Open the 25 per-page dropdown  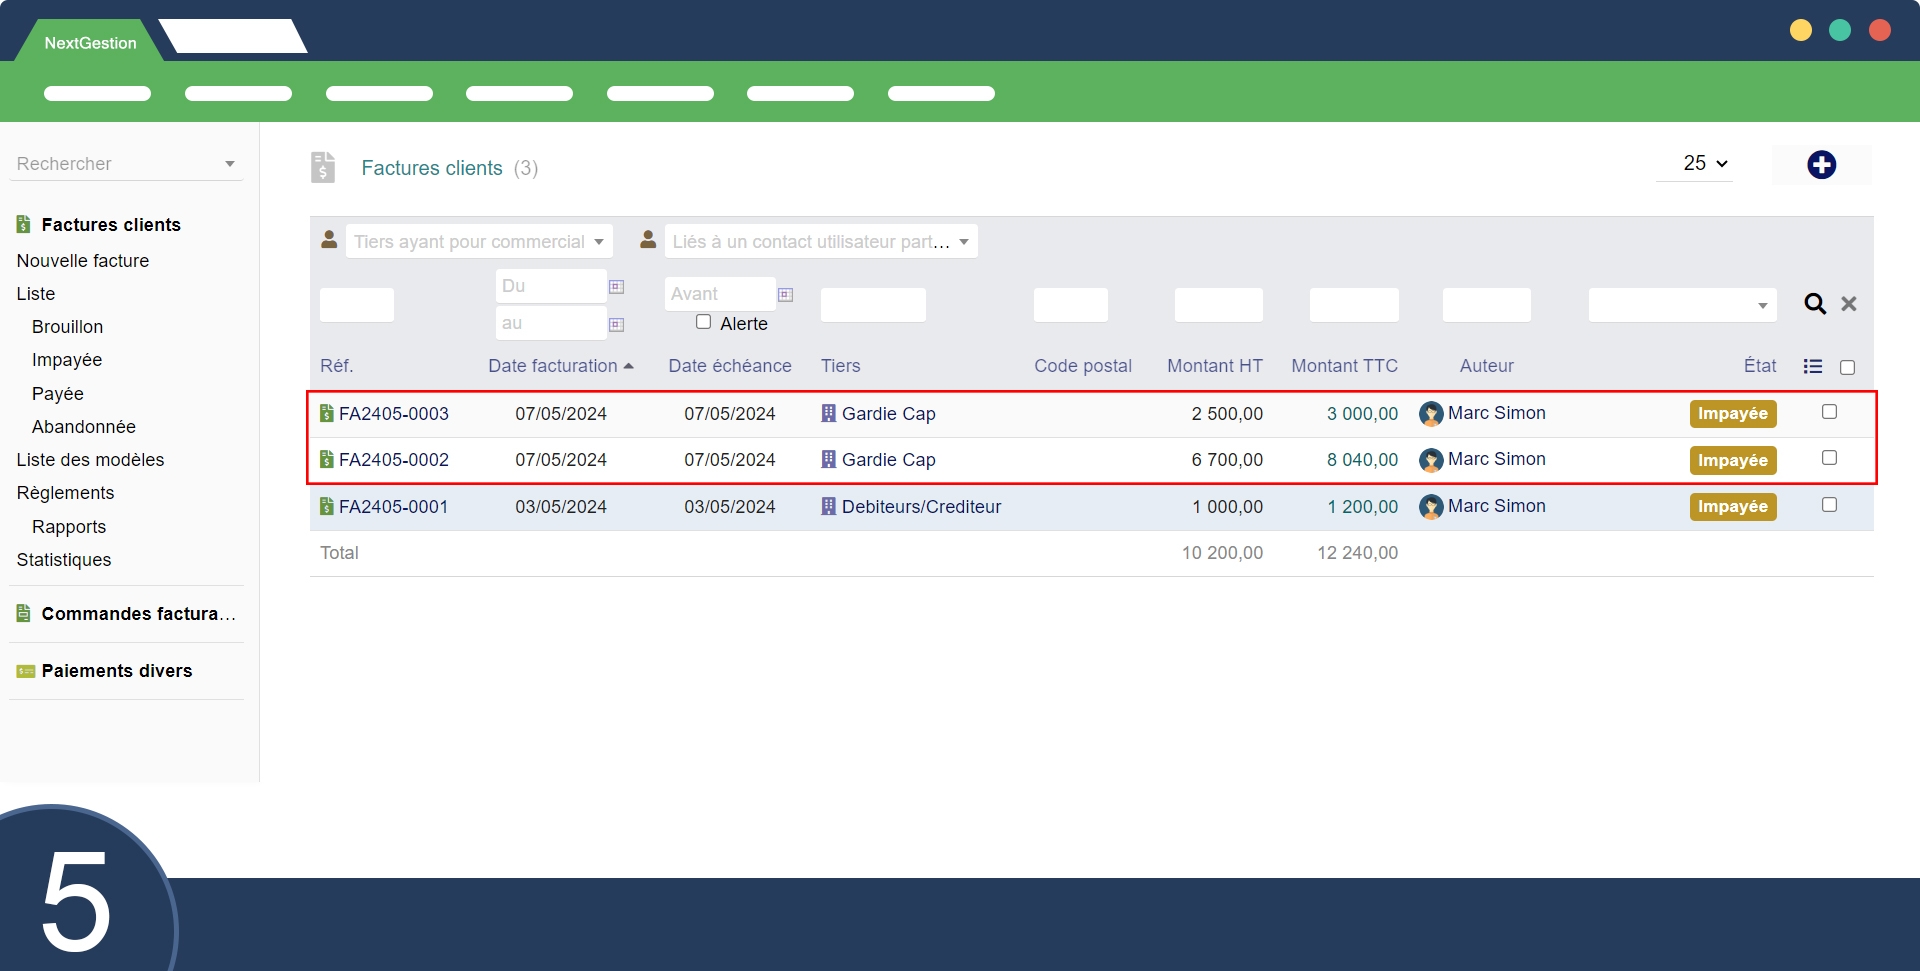1705,163
